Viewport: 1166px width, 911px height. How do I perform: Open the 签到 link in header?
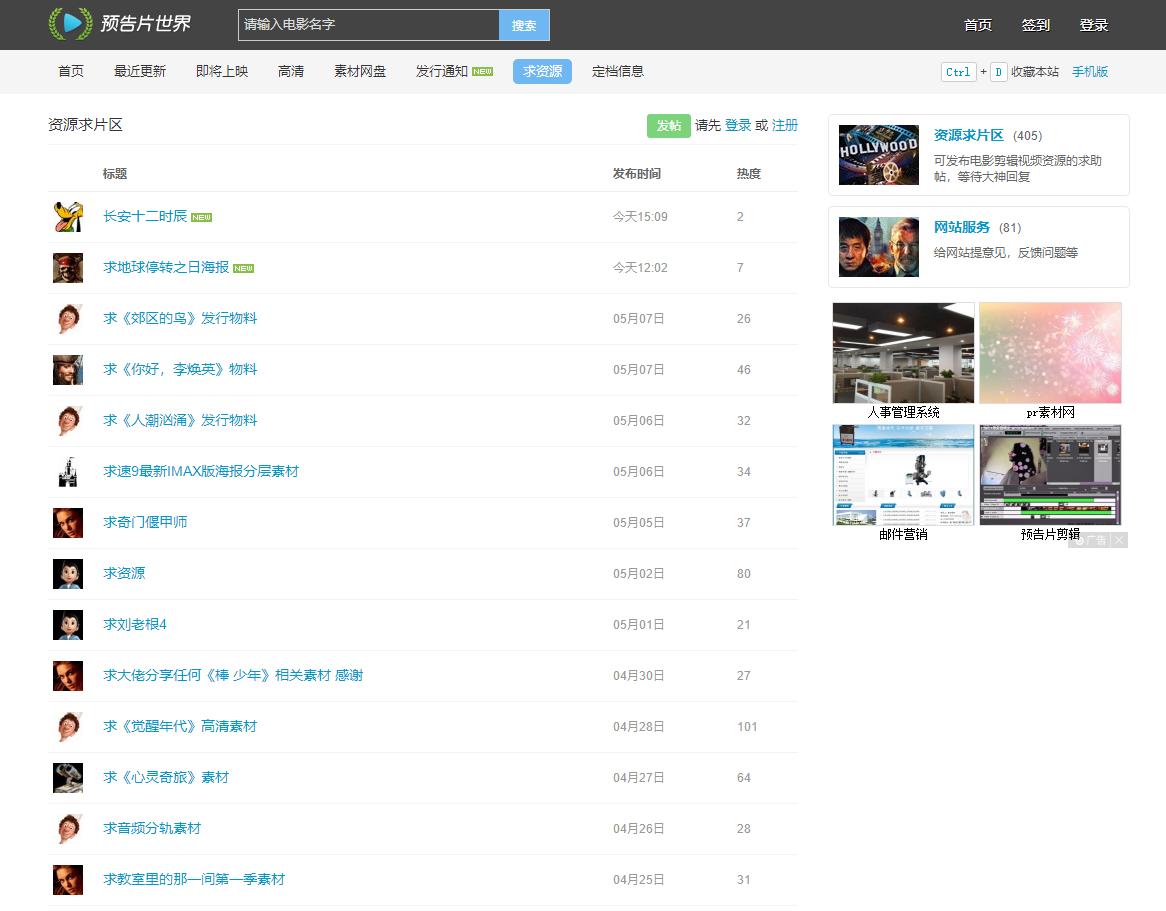point(1035,25)
